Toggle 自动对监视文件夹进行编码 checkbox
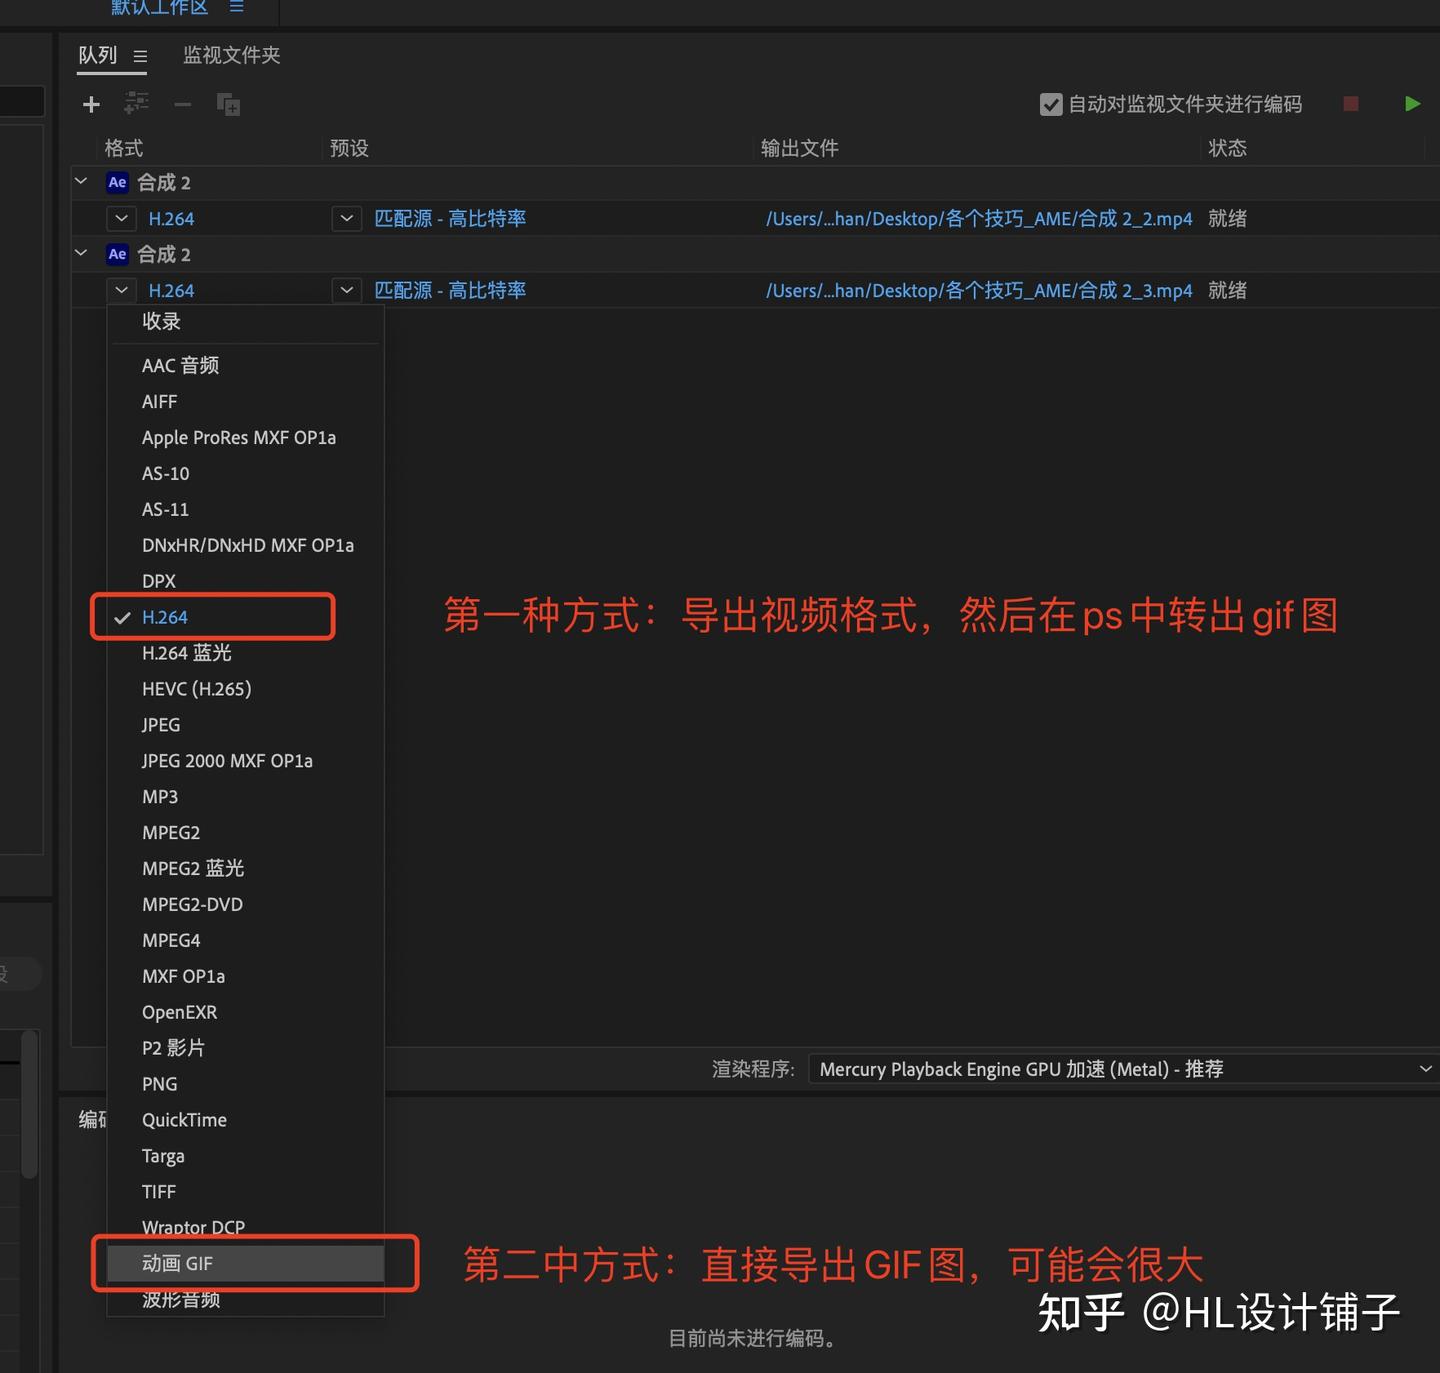The image size is (1440, 1373). click(x=1050, y=103)
